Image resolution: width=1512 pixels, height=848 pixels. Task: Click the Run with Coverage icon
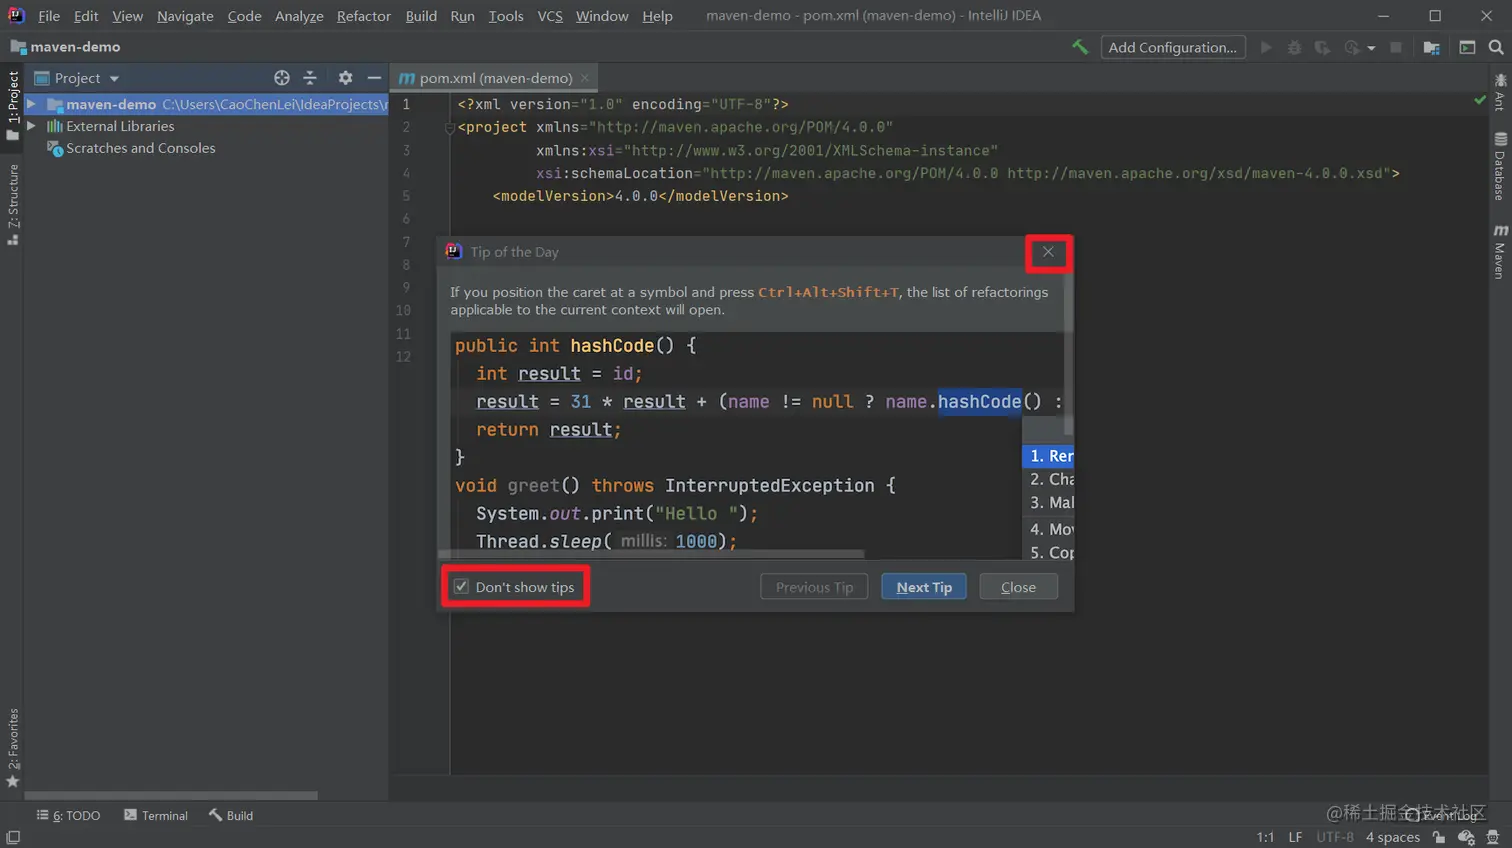click(1322, 47)
